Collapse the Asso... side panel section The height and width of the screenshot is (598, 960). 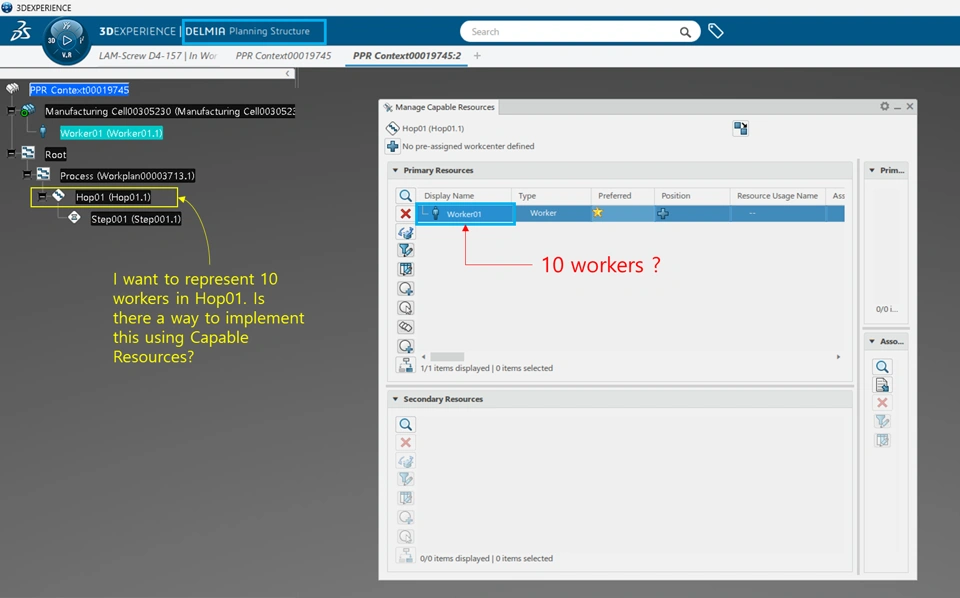coord(872,342)
